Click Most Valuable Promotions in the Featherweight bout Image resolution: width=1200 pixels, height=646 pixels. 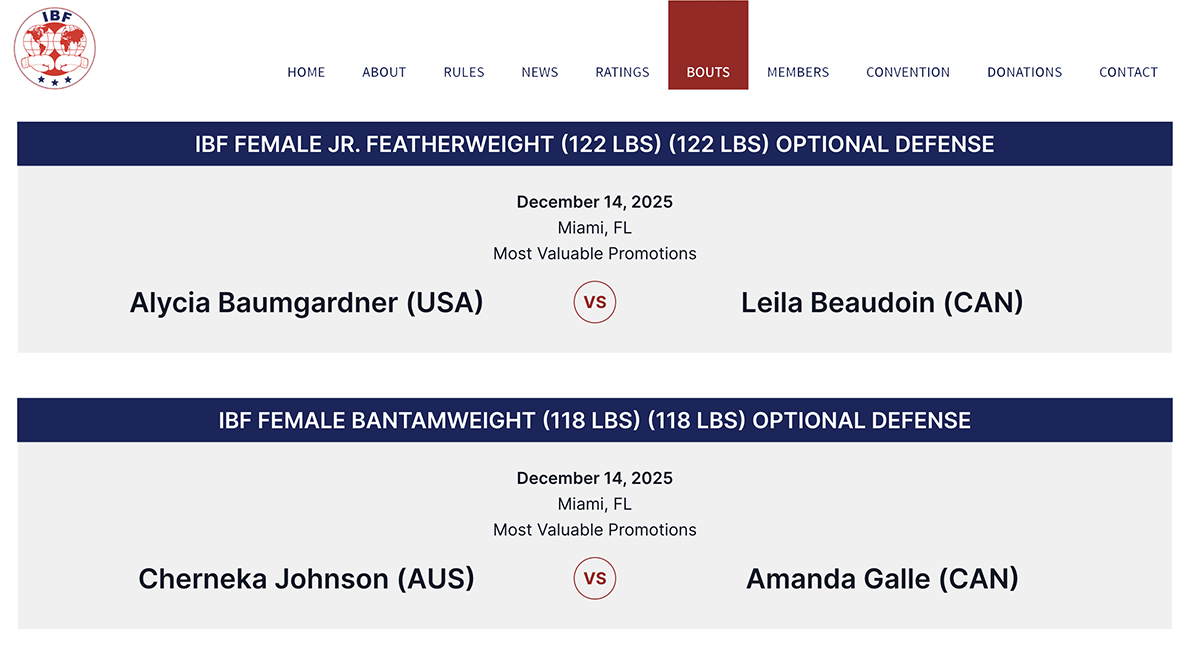tap(595, 253)
